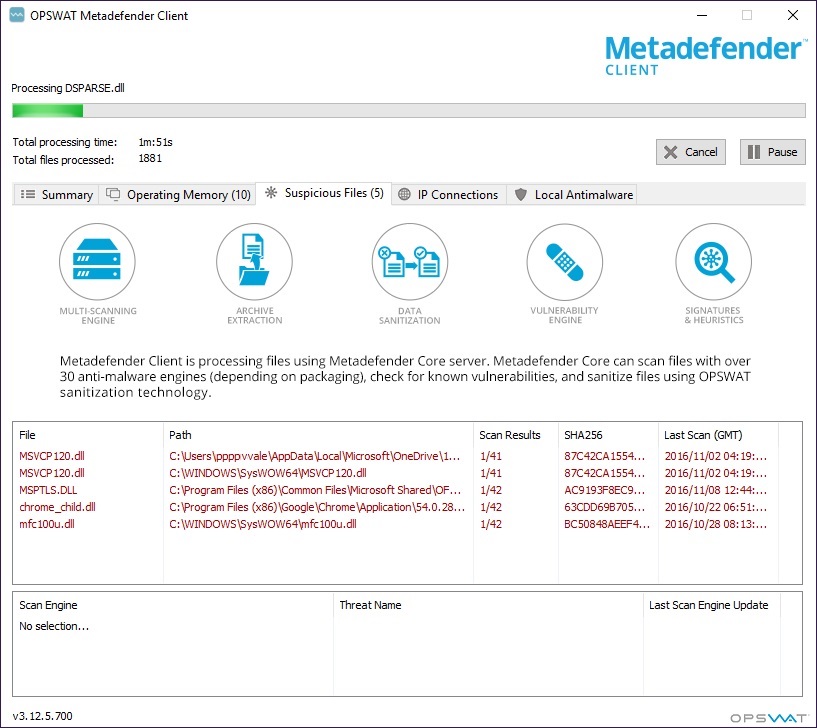Click the Google Chrome Application path cell

point(317,507)
